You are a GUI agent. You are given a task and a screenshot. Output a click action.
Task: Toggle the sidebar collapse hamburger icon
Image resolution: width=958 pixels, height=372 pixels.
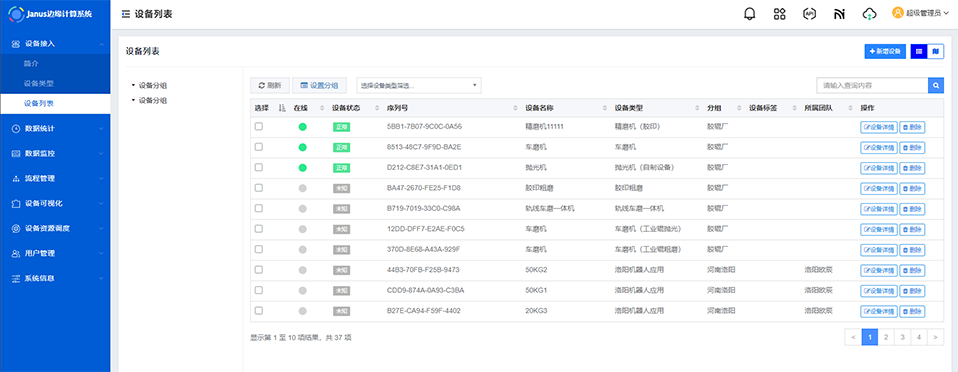(126, 13)
